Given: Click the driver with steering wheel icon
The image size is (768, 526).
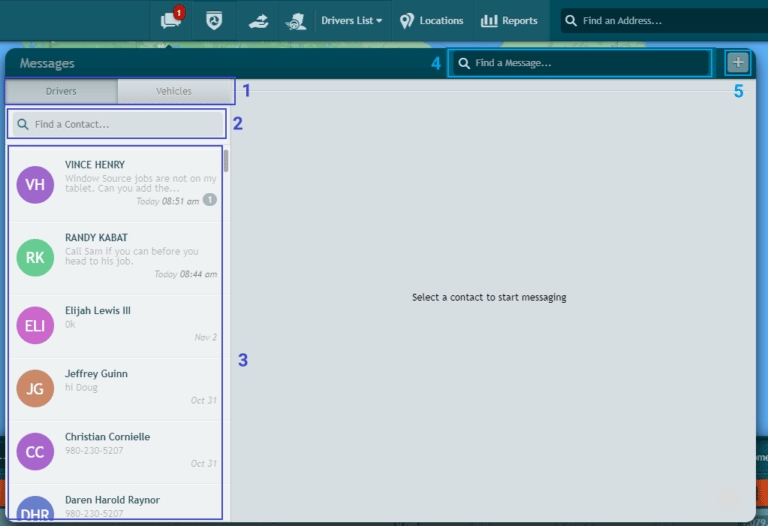Looking at the screenshot, I should point(295,21).
